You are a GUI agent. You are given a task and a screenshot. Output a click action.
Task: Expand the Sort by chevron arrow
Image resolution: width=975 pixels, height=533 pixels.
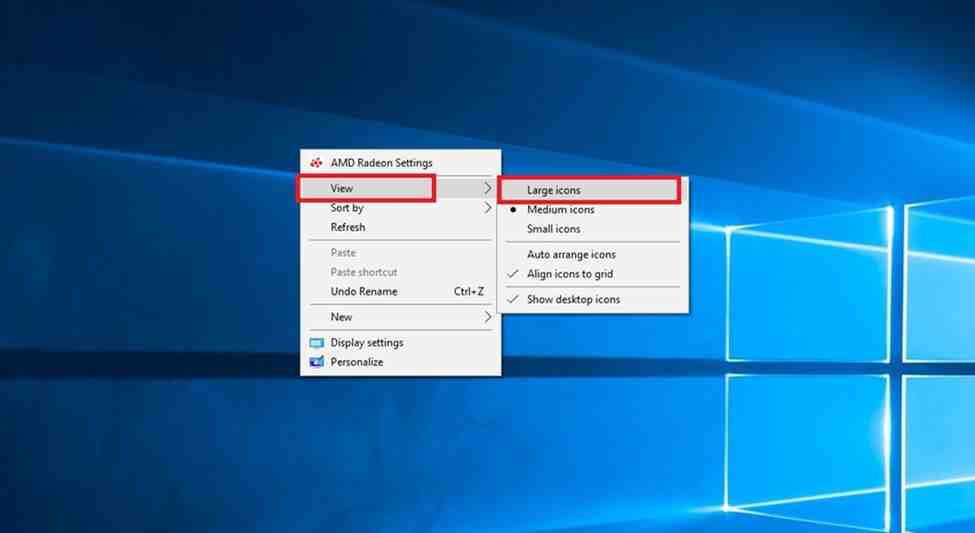(488, 208)
